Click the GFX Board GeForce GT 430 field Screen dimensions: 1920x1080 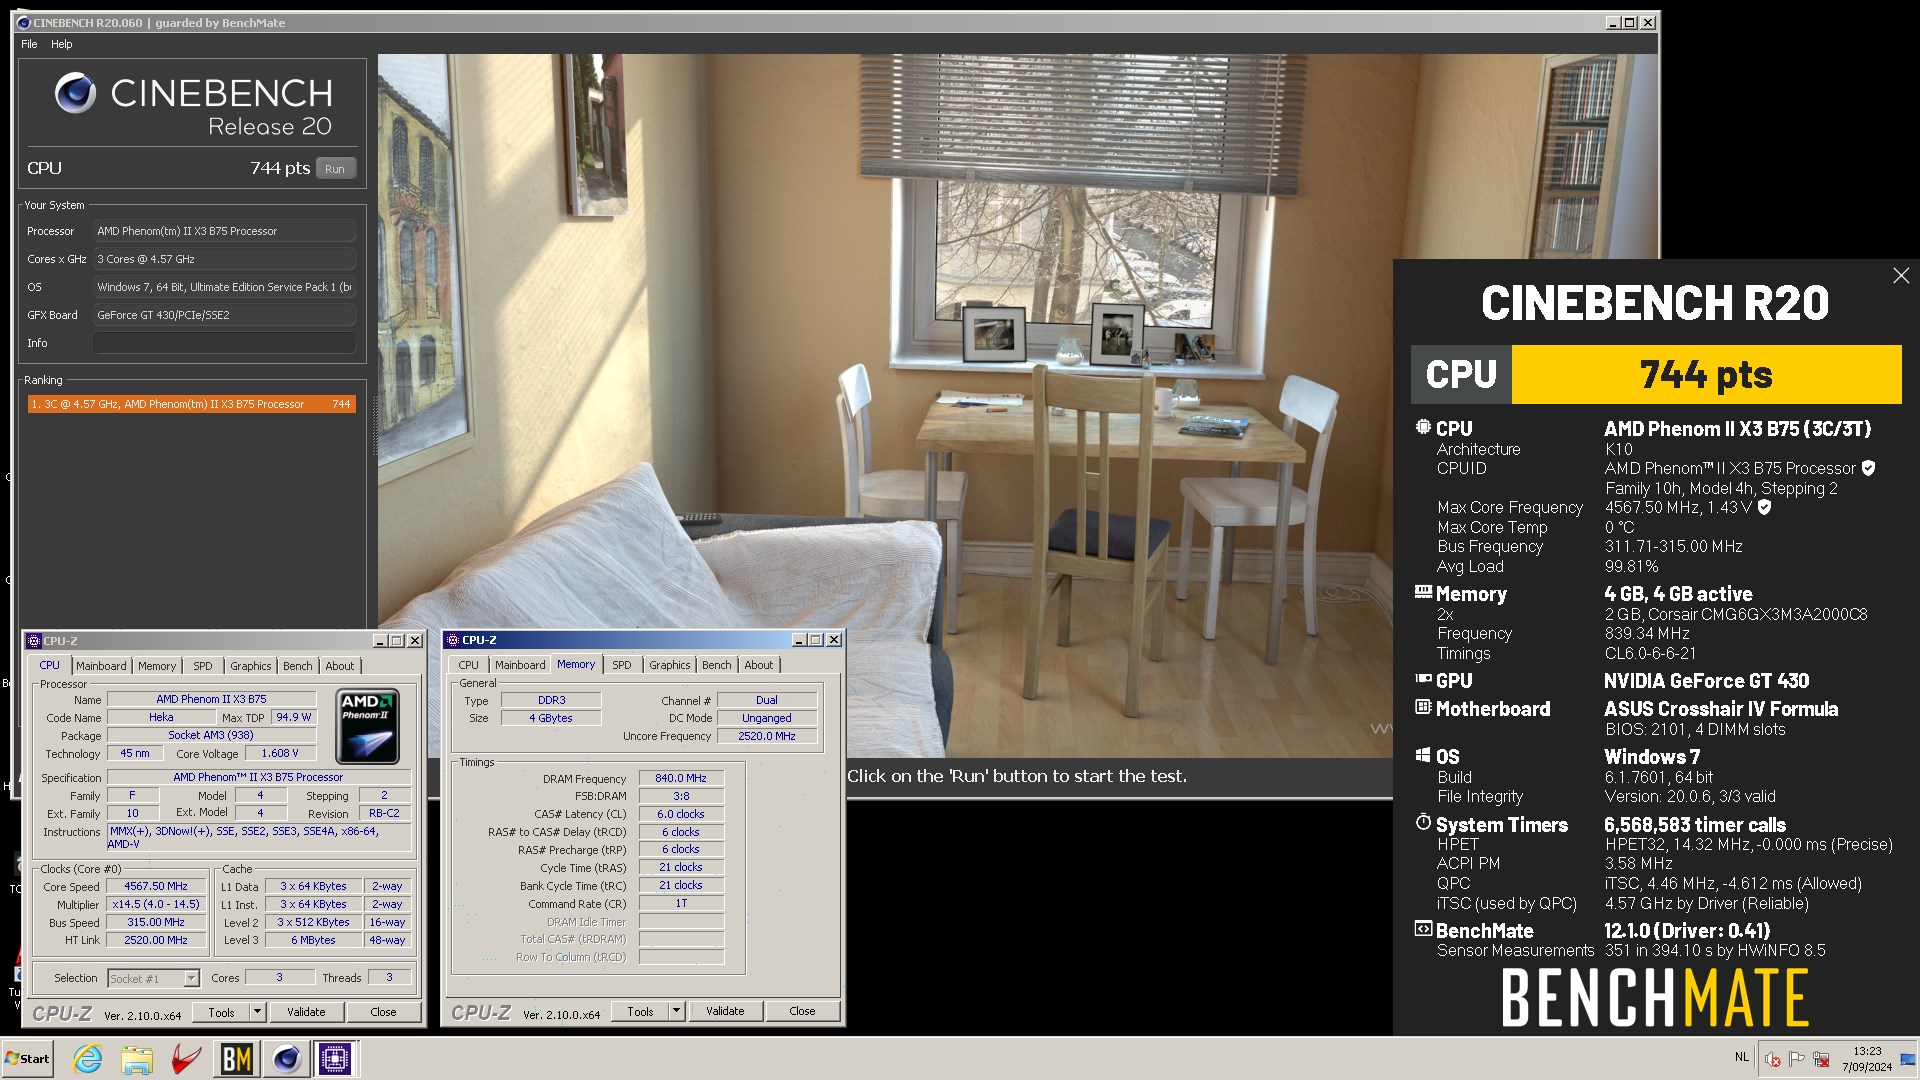pyautogui.click(x=224, y=315)
